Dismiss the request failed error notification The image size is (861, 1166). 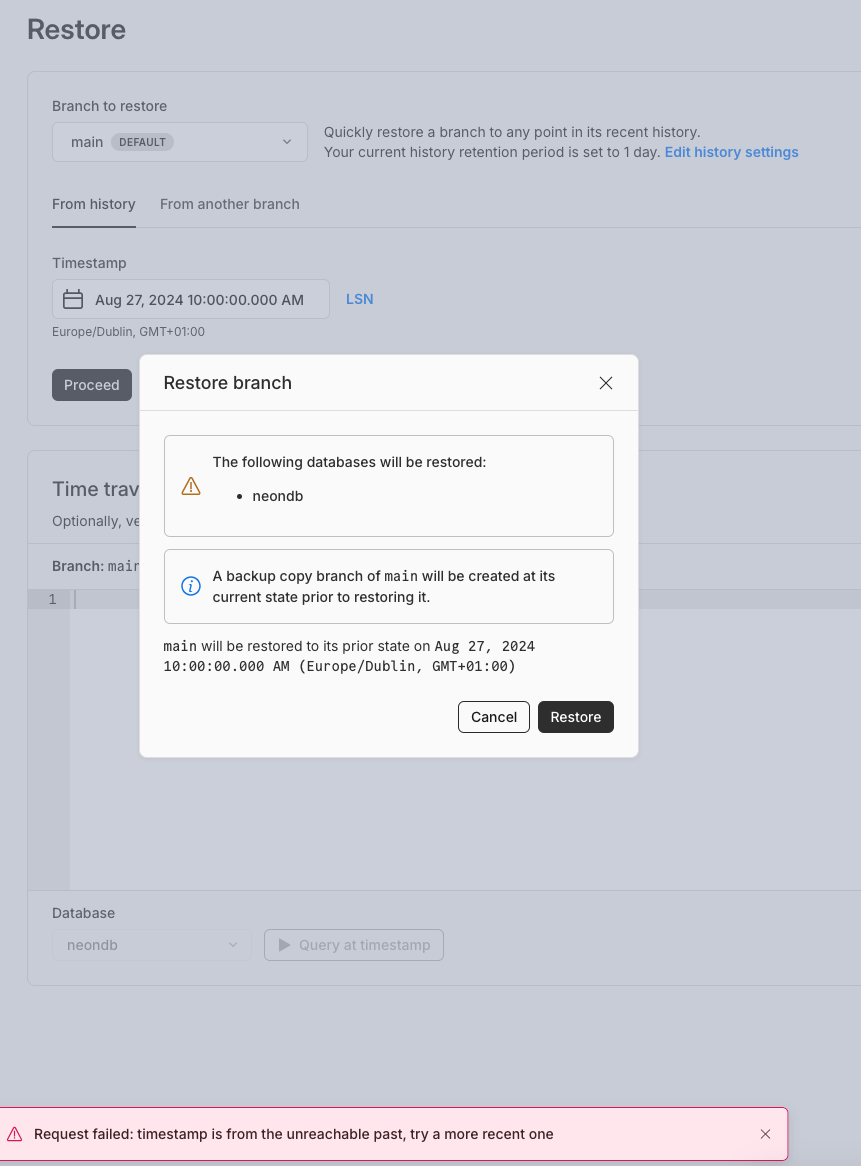[x=765, y=1134]
